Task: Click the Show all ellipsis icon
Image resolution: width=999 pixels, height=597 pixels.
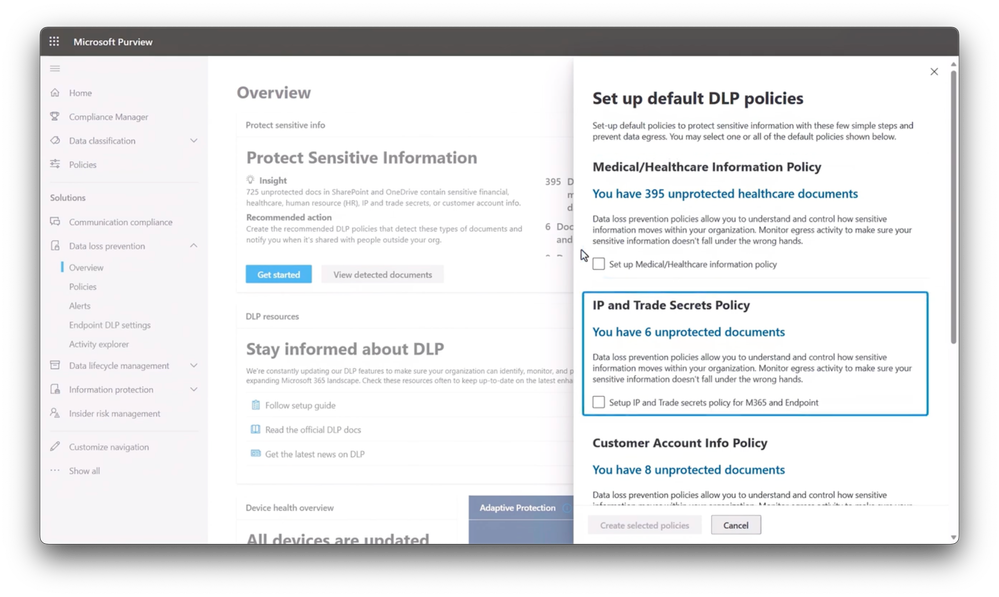Action: (55, 471)
